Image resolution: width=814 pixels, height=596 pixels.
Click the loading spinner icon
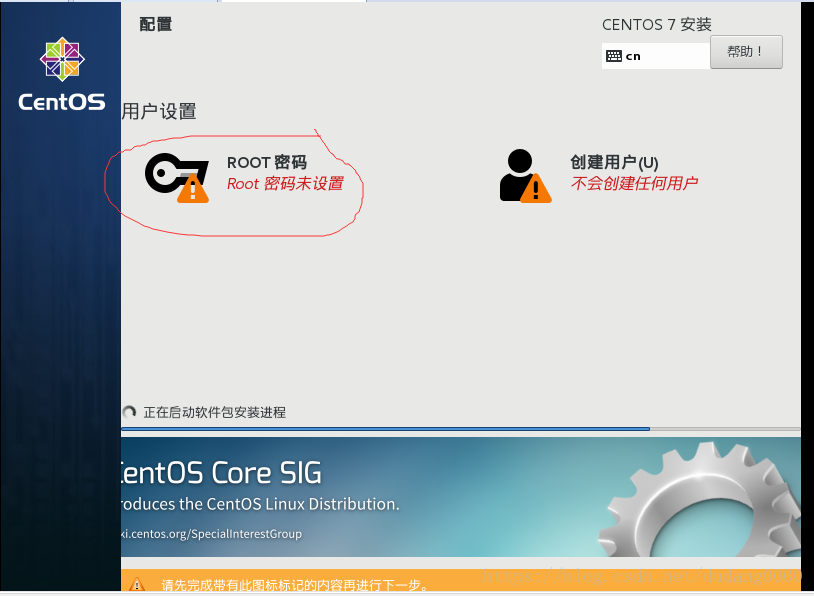(129, 412)
